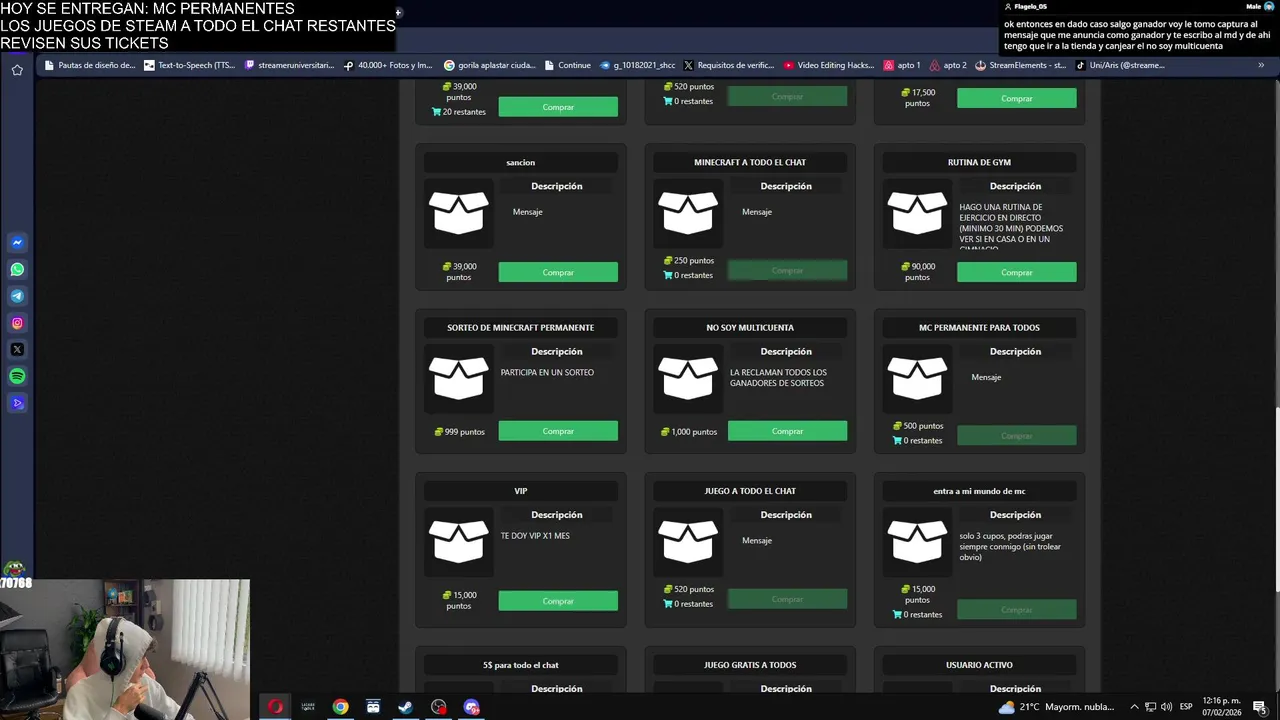This screenshot has width=1280, height=720.
Task: Open X (Twitter) in the browser sidebar
Action: click(17, 350)
